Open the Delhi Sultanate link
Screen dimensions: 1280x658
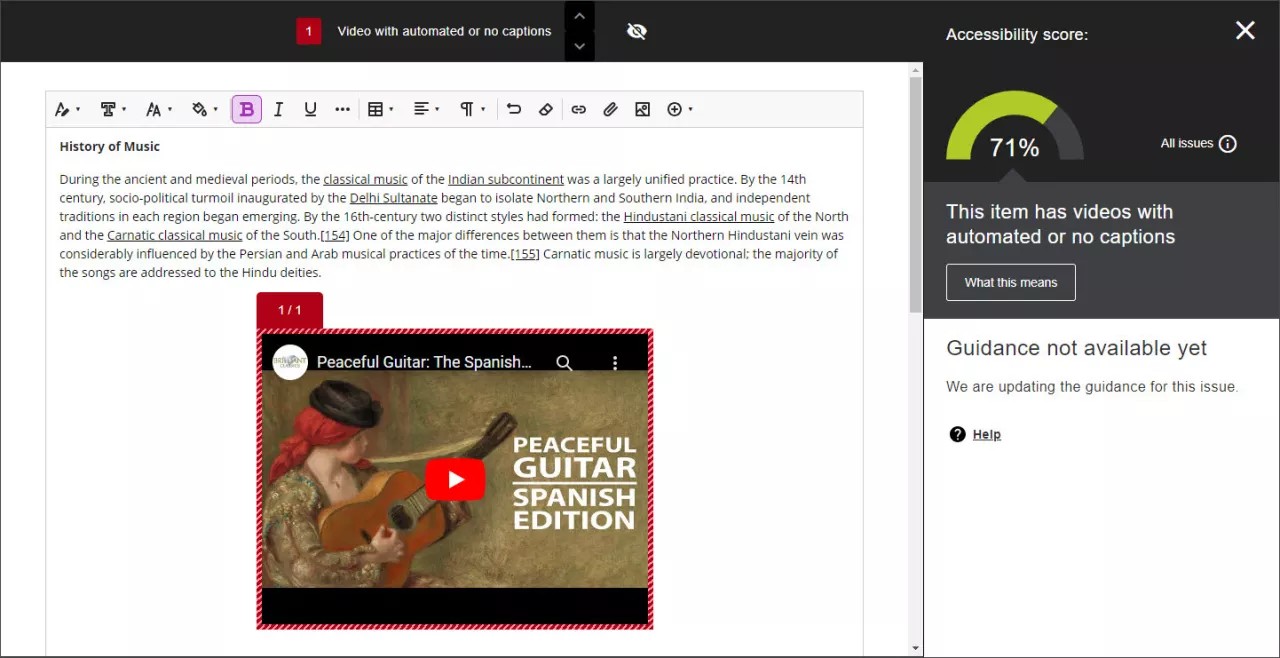pos(393,197)
